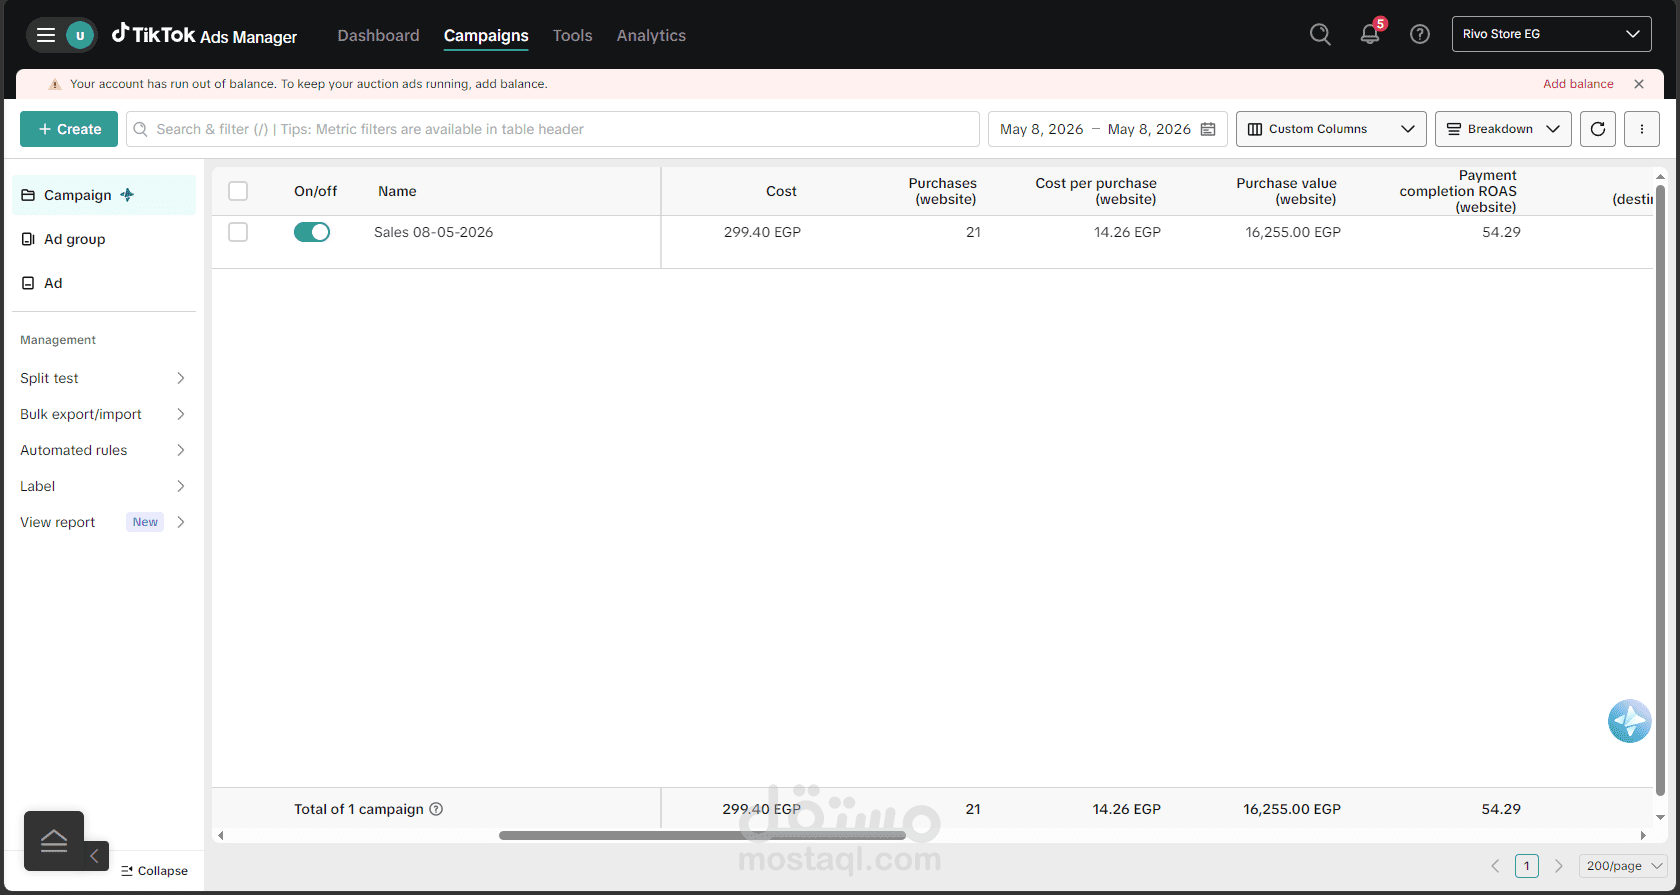The width and height of the screenshot is (1680, 895).
Task: Expand the Label menu
Action: pyautogui.click(x=102, y=486)
